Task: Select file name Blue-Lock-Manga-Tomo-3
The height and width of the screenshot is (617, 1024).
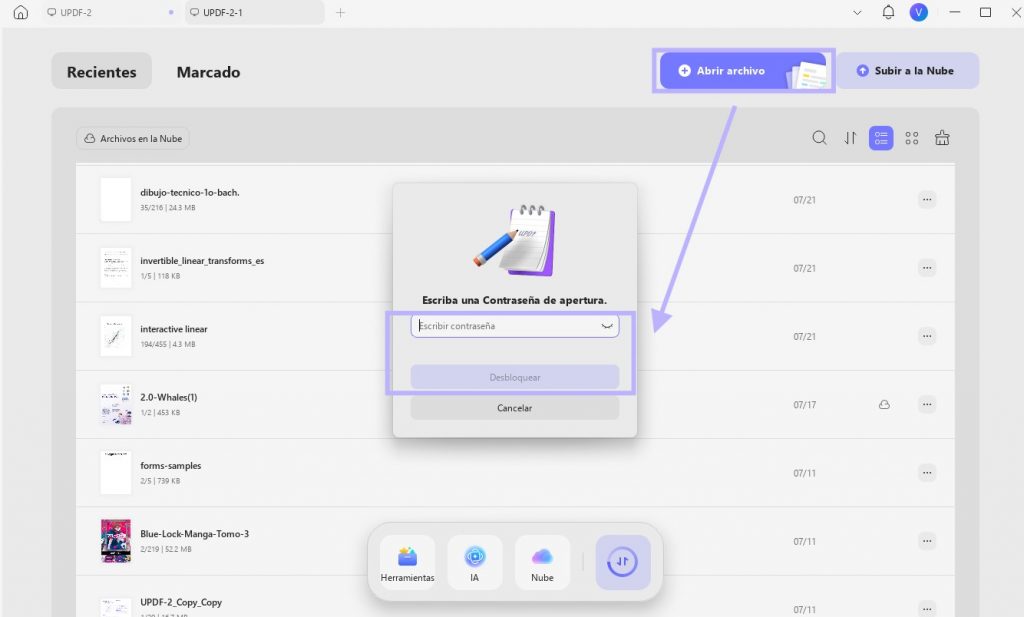Action: (195, 533)
